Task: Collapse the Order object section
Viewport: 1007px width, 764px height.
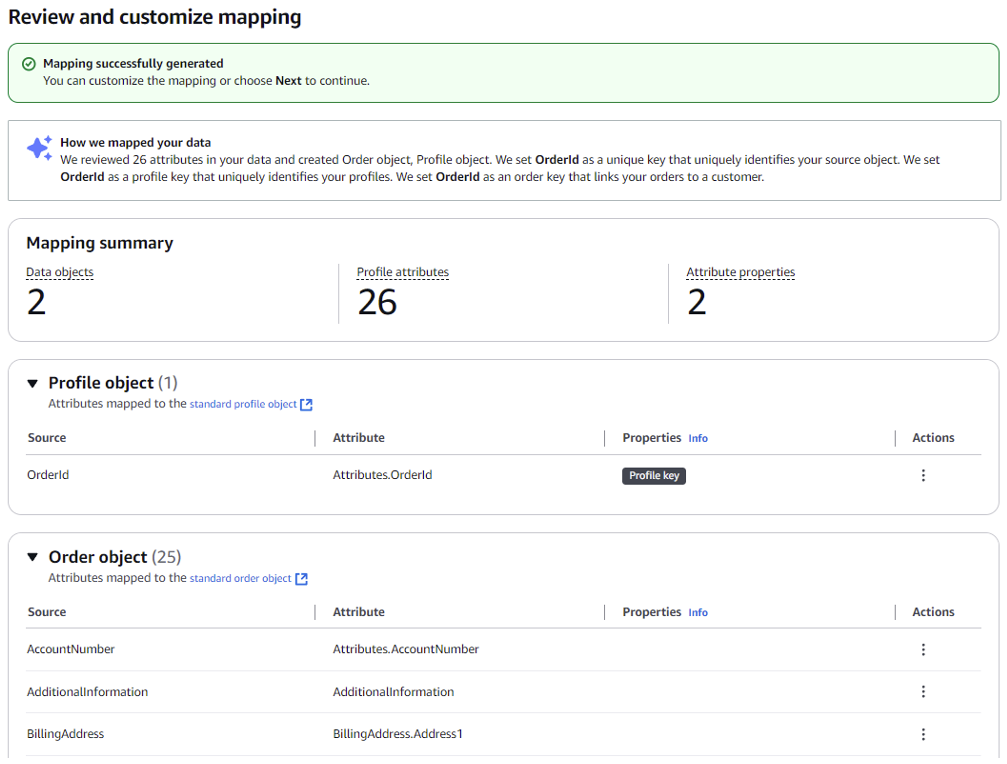Action: 32,557
